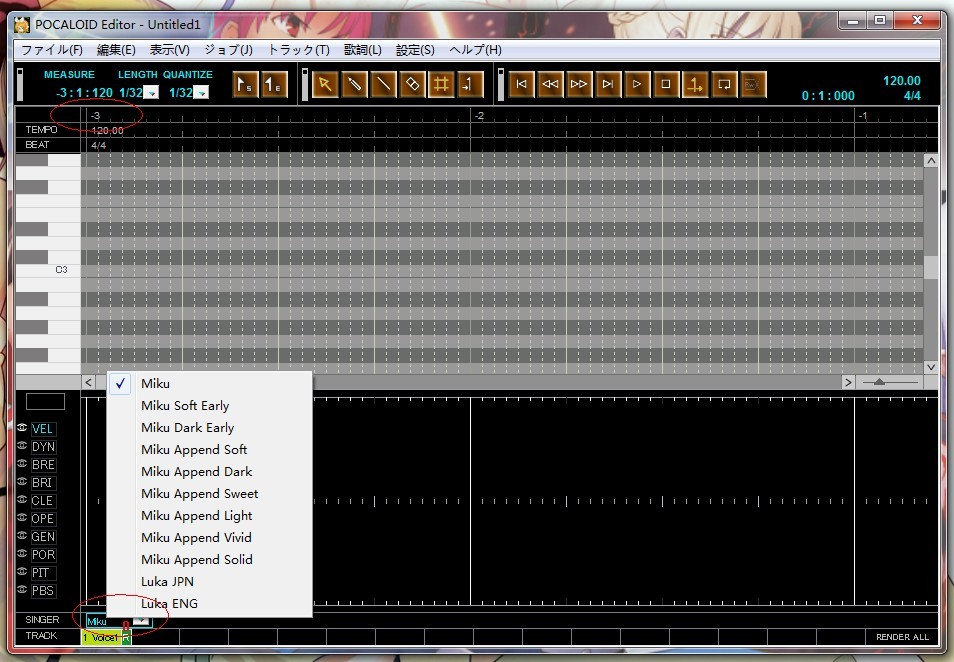
Task: Select the line tool
Action: [x=383, y=85]
